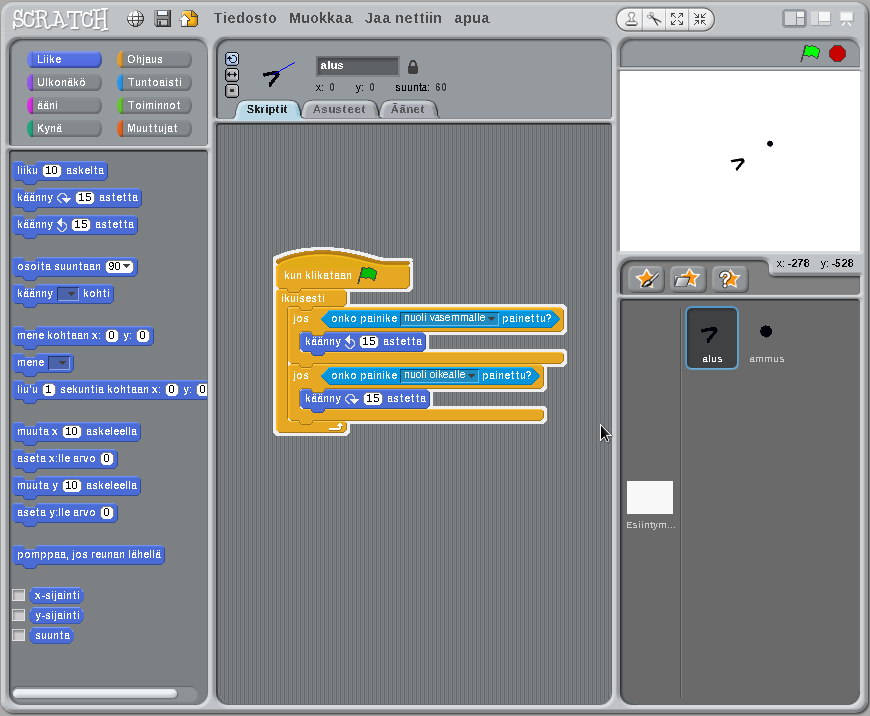This screenshot has height=716, width=870.
Task: Click the pomppaa, jos reunan lähellä block
Action: tap(89, 555)
